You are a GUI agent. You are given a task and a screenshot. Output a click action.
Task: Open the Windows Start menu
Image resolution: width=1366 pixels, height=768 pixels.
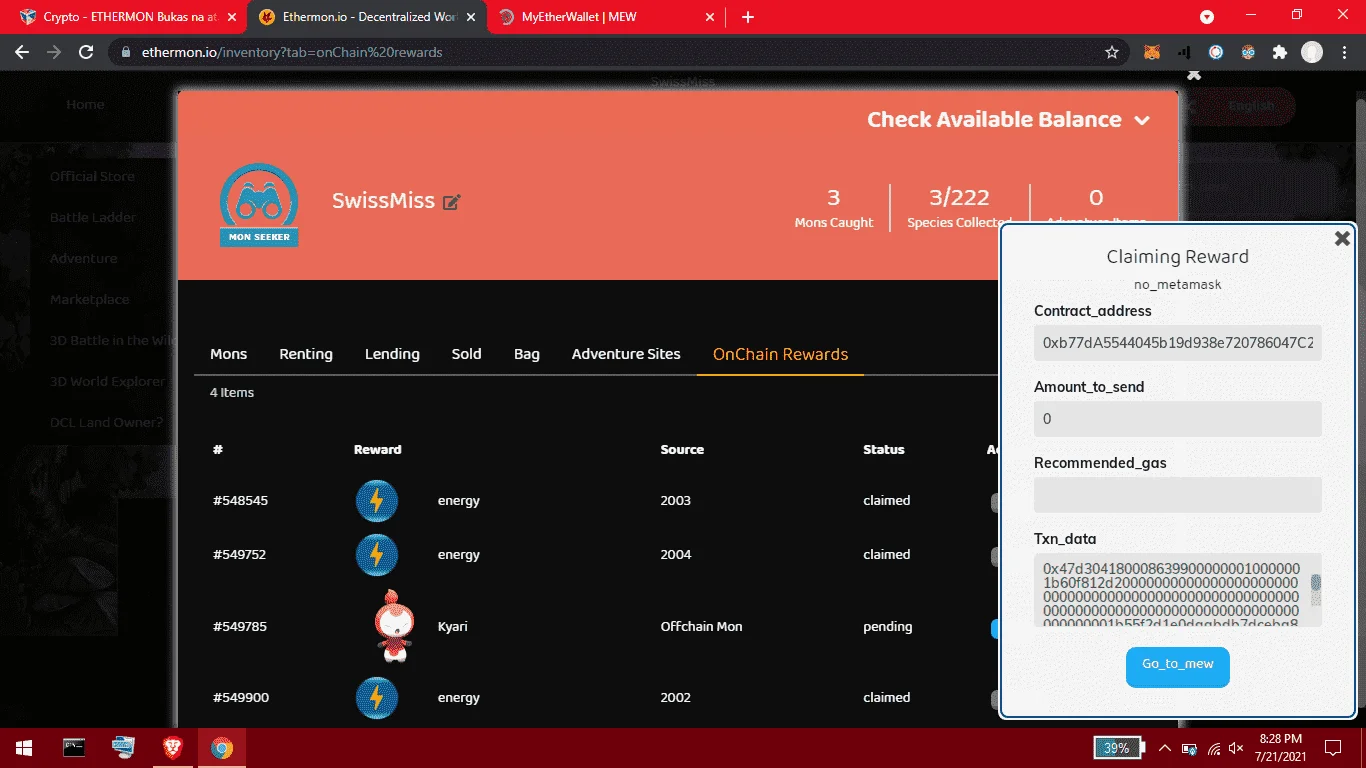pyautogui.click(x=23, y=748)
